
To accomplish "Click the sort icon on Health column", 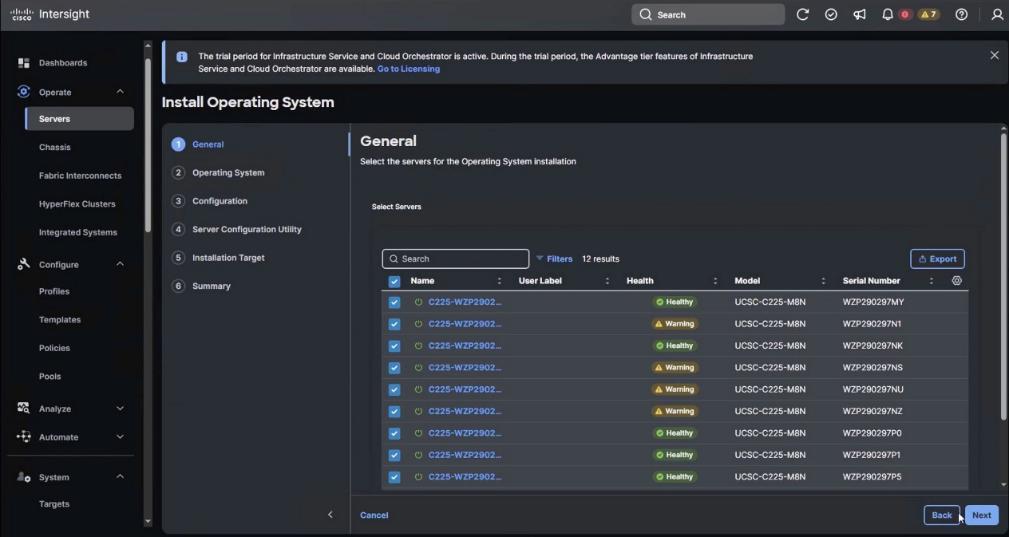I will tap(716, 281).
